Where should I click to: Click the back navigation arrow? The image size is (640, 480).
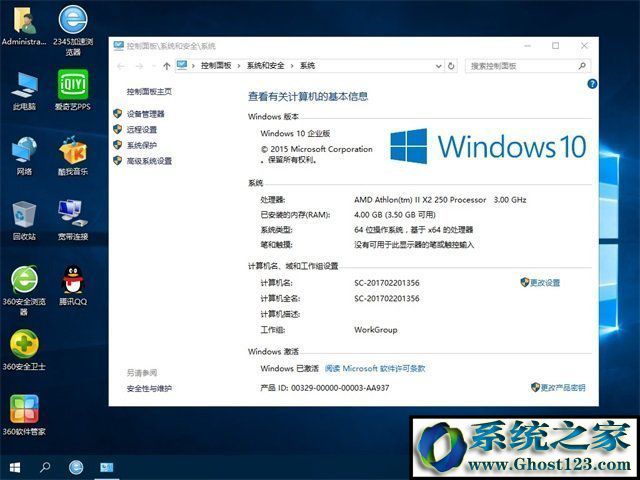[x=121, y=66]
